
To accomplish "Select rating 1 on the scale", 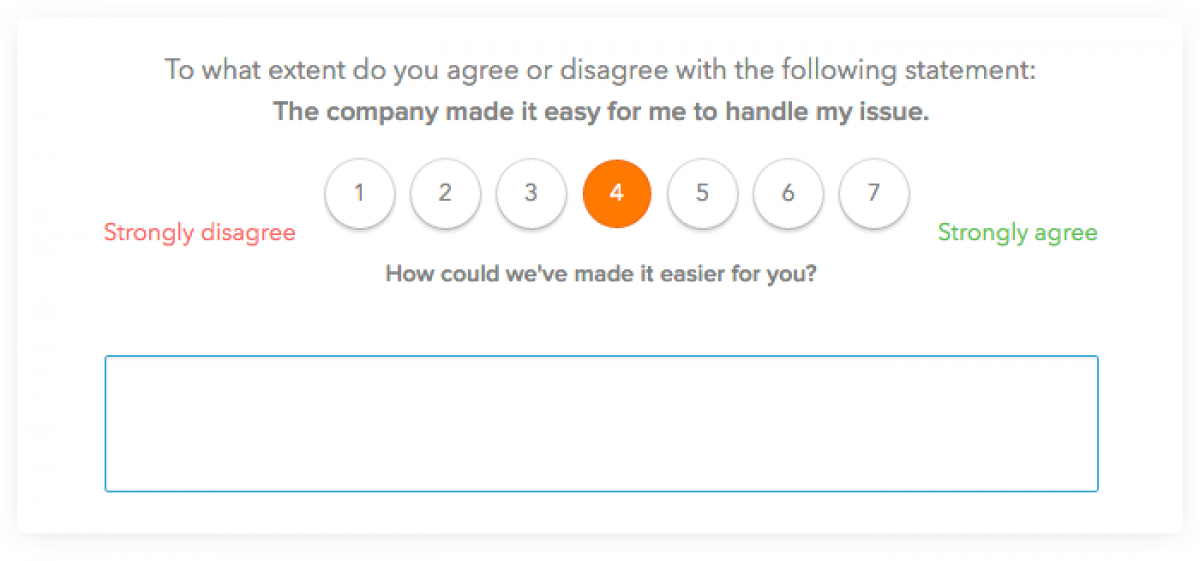I will [x=360, y=193].
